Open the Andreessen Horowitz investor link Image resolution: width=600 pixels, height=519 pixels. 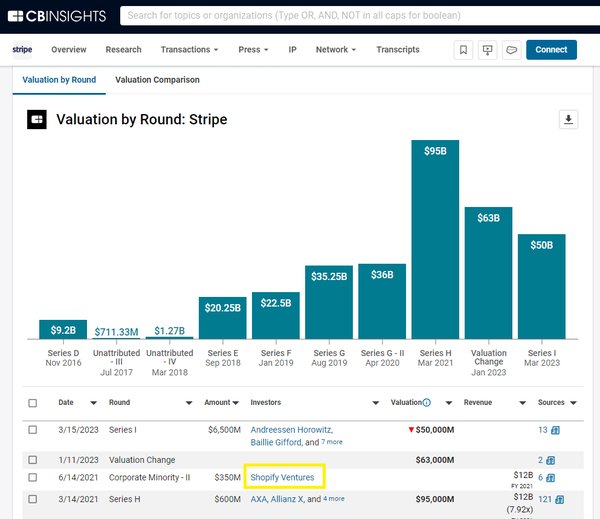292,430
